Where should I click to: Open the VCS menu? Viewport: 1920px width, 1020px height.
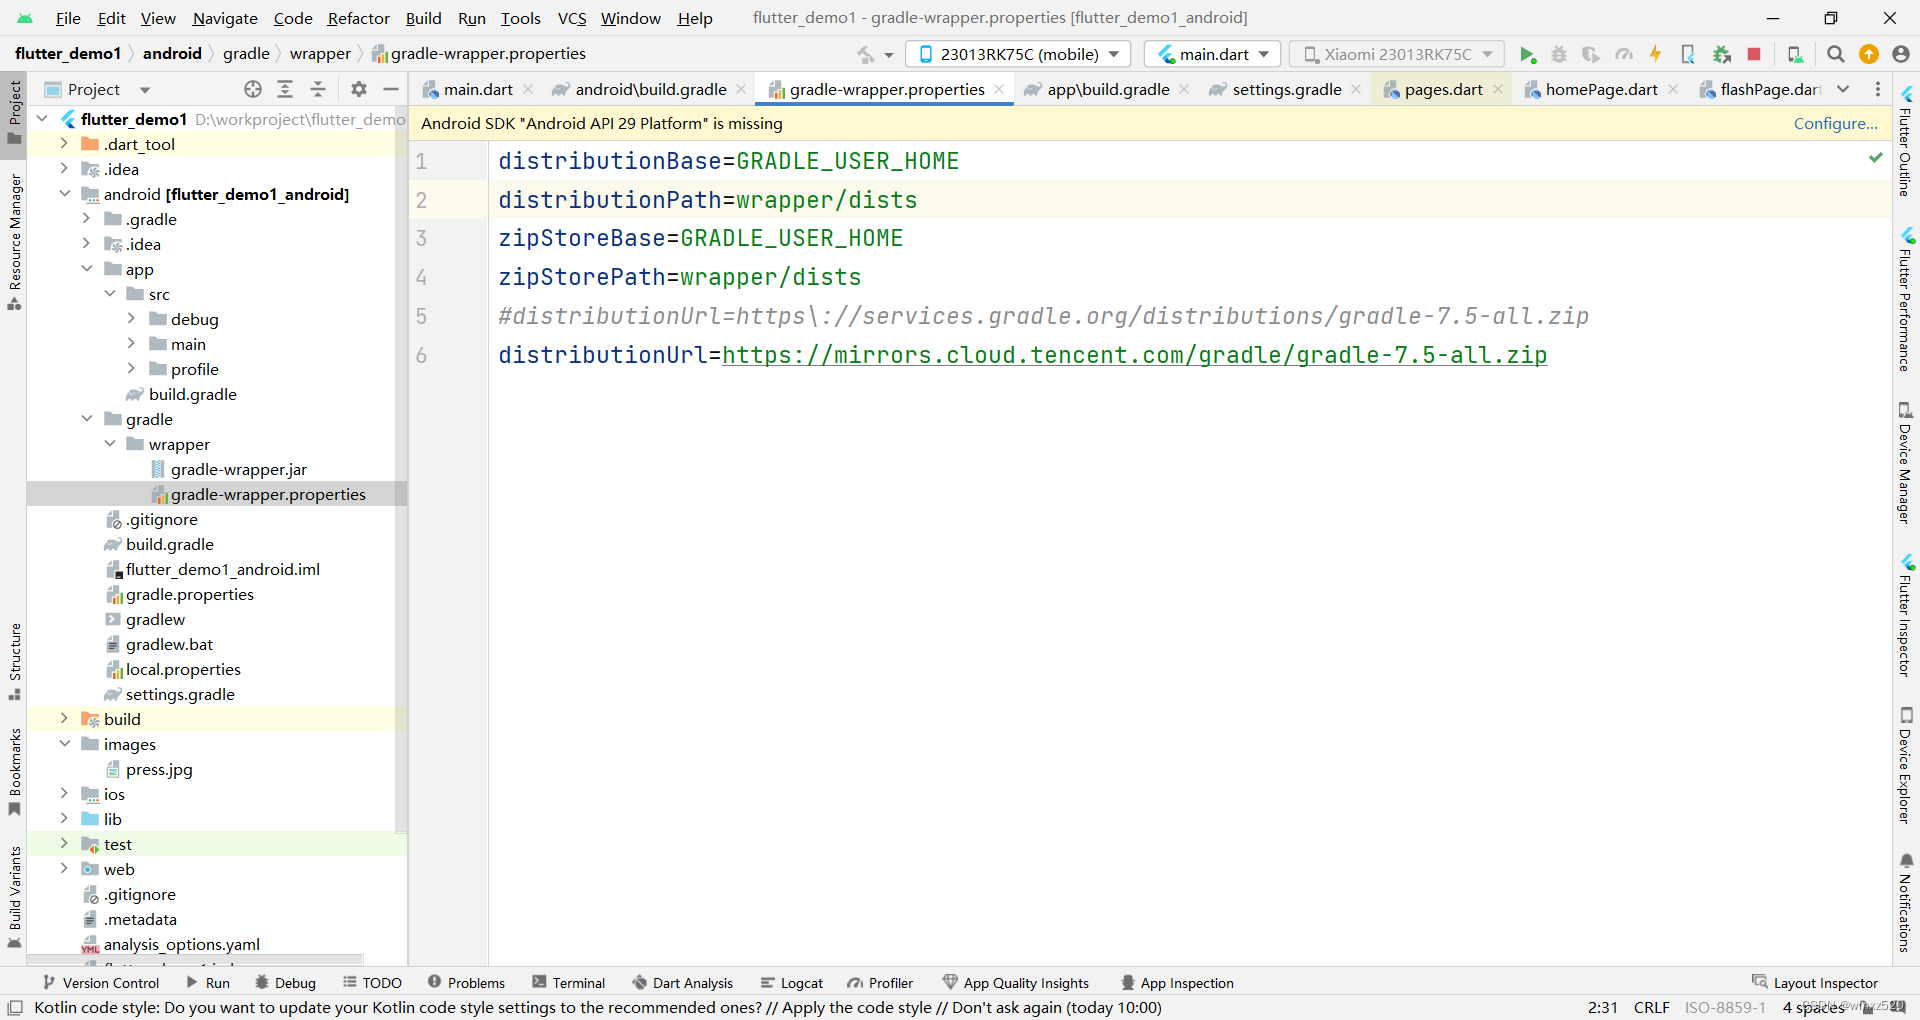pos(571,18)
